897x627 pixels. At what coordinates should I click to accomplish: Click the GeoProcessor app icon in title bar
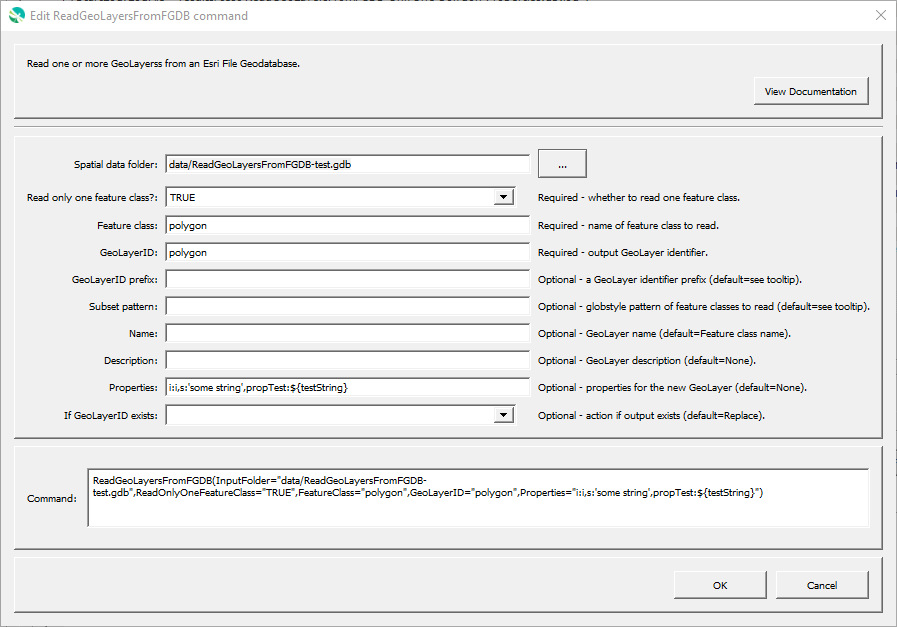17,15
